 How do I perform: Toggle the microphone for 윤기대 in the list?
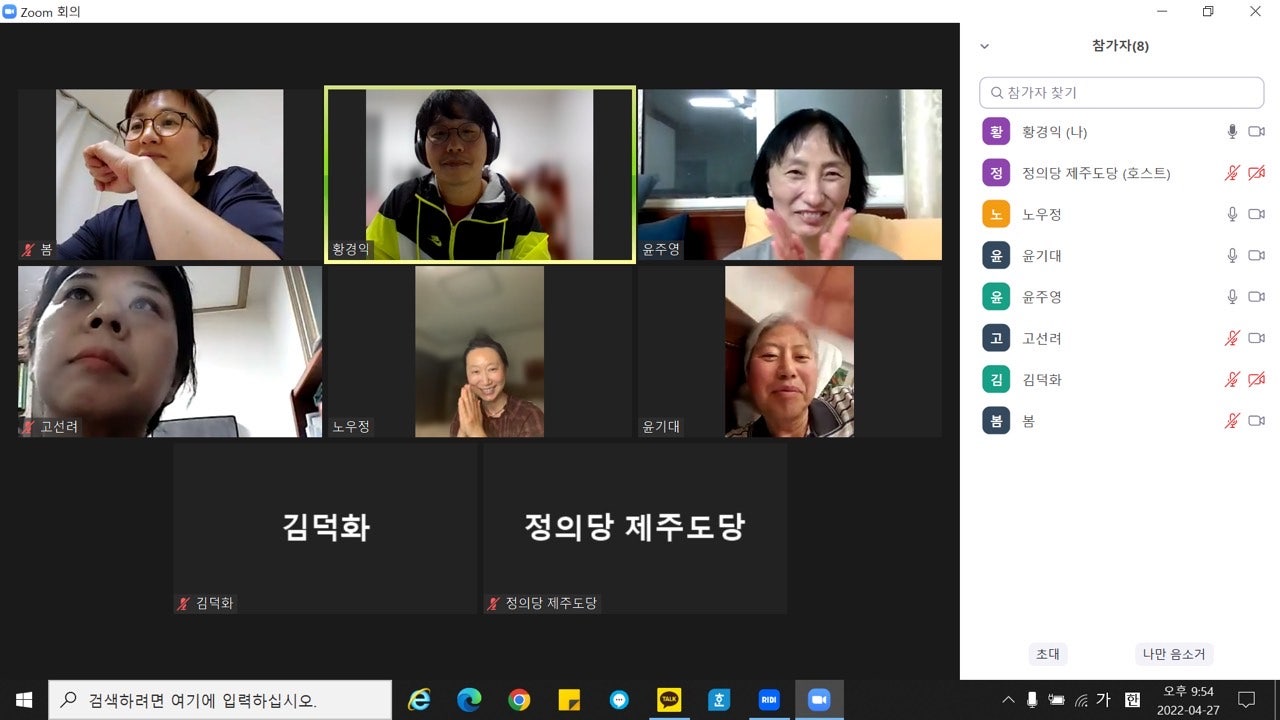point(1232,255)
